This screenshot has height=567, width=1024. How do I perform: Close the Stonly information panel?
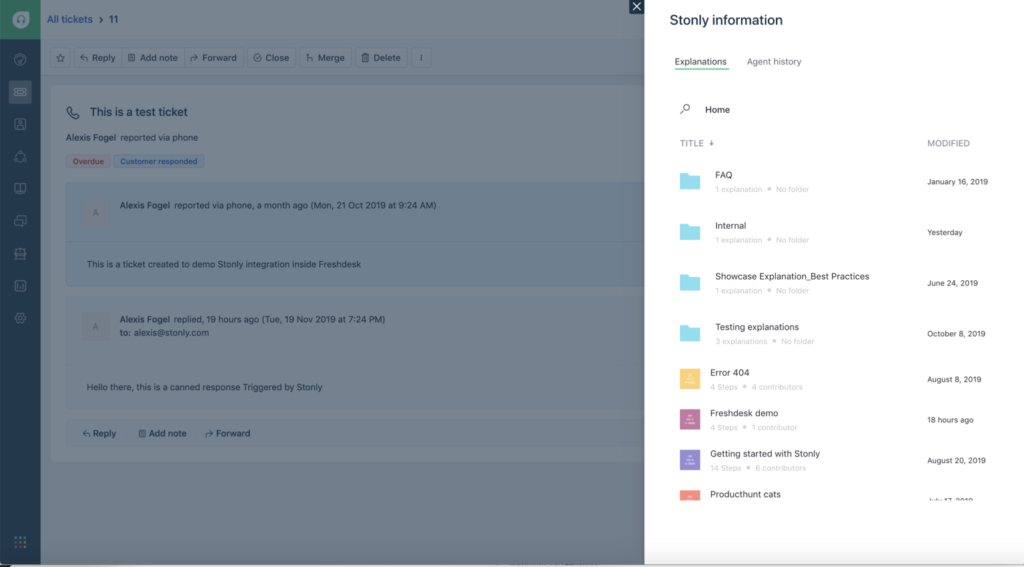[636, 7]
